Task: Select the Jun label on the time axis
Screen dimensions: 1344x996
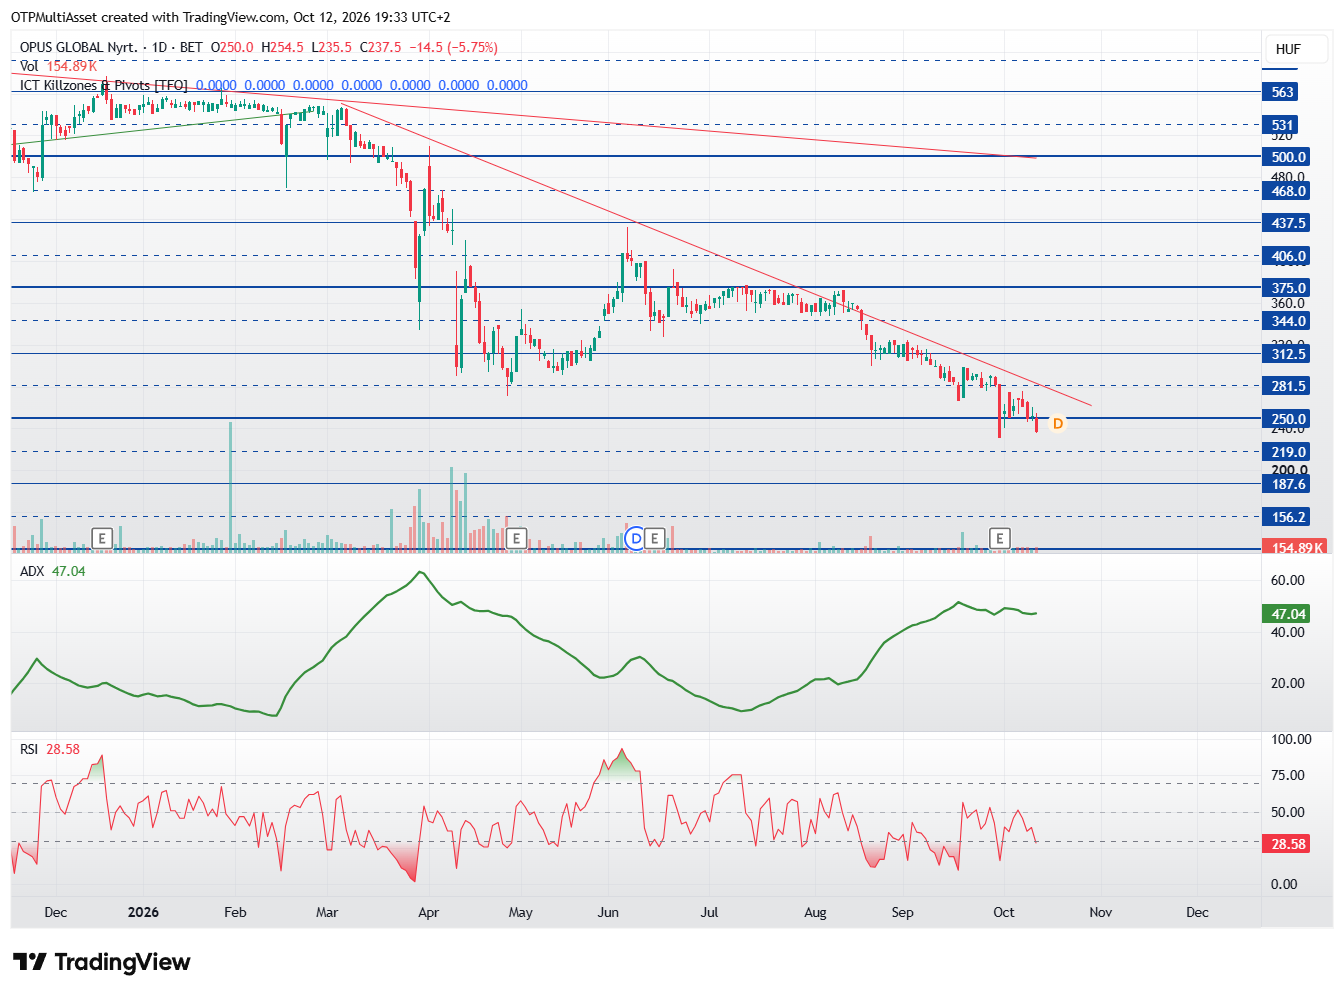Action: pyautogui.click(x=608, y=912)
